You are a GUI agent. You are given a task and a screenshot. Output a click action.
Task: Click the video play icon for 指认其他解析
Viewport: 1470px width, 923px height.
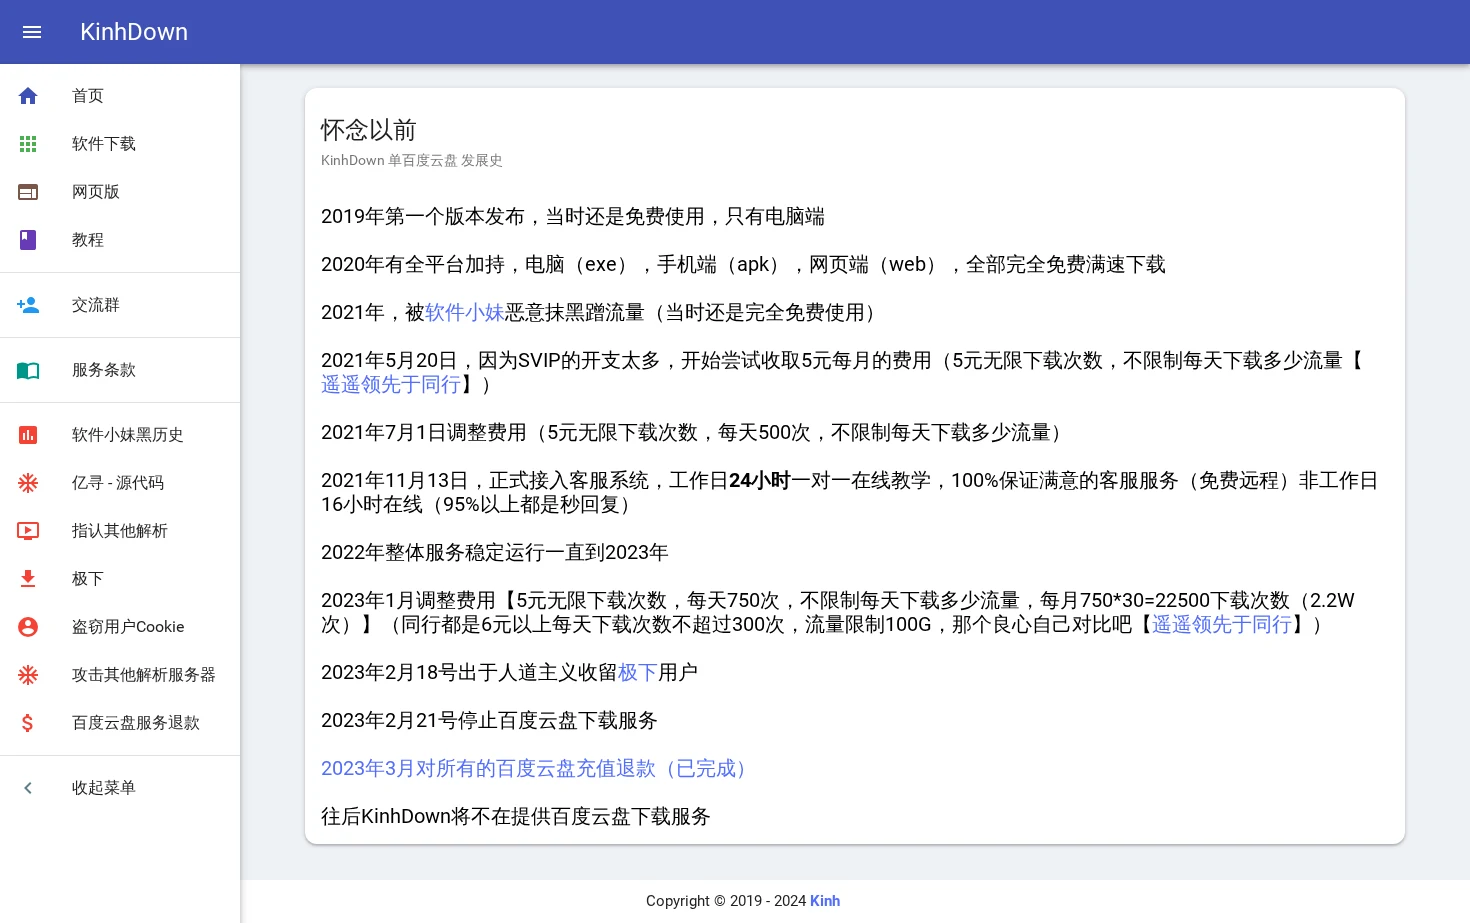[x=28, y=531]
